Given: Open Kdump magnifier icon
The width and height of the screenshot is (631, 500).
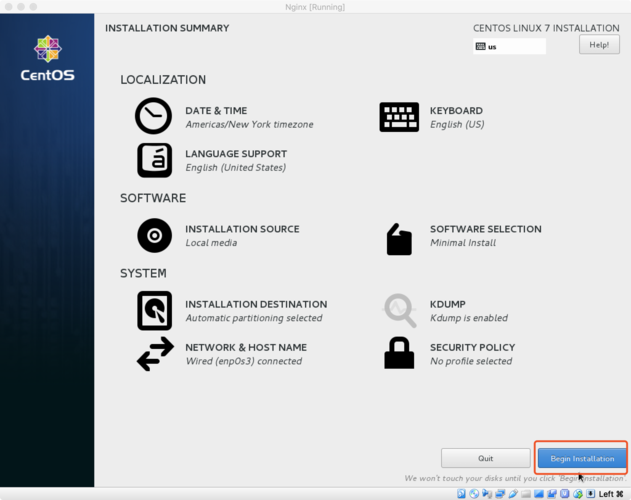Looking at the screenshot, I should (x=399, y=310).
